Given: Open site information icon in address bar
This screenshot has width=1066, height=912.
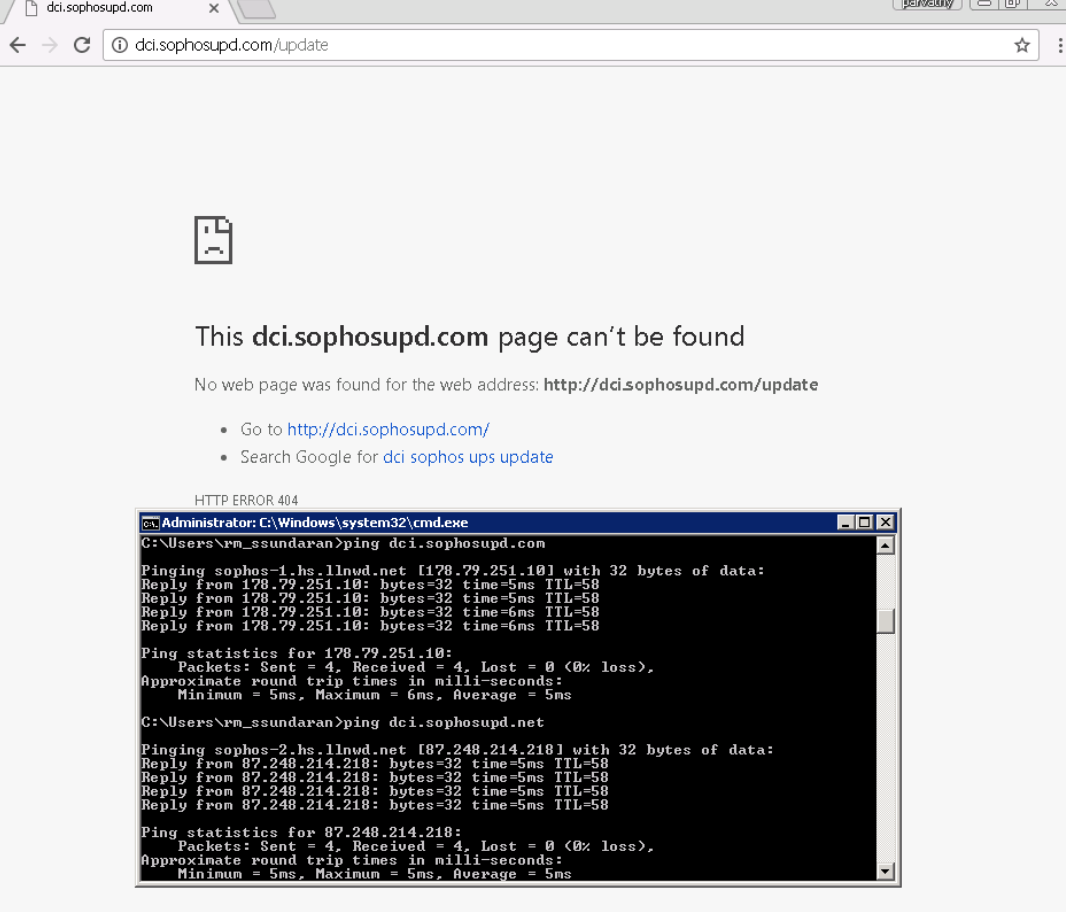Looking at the screenshot, I should coord(120,45).
